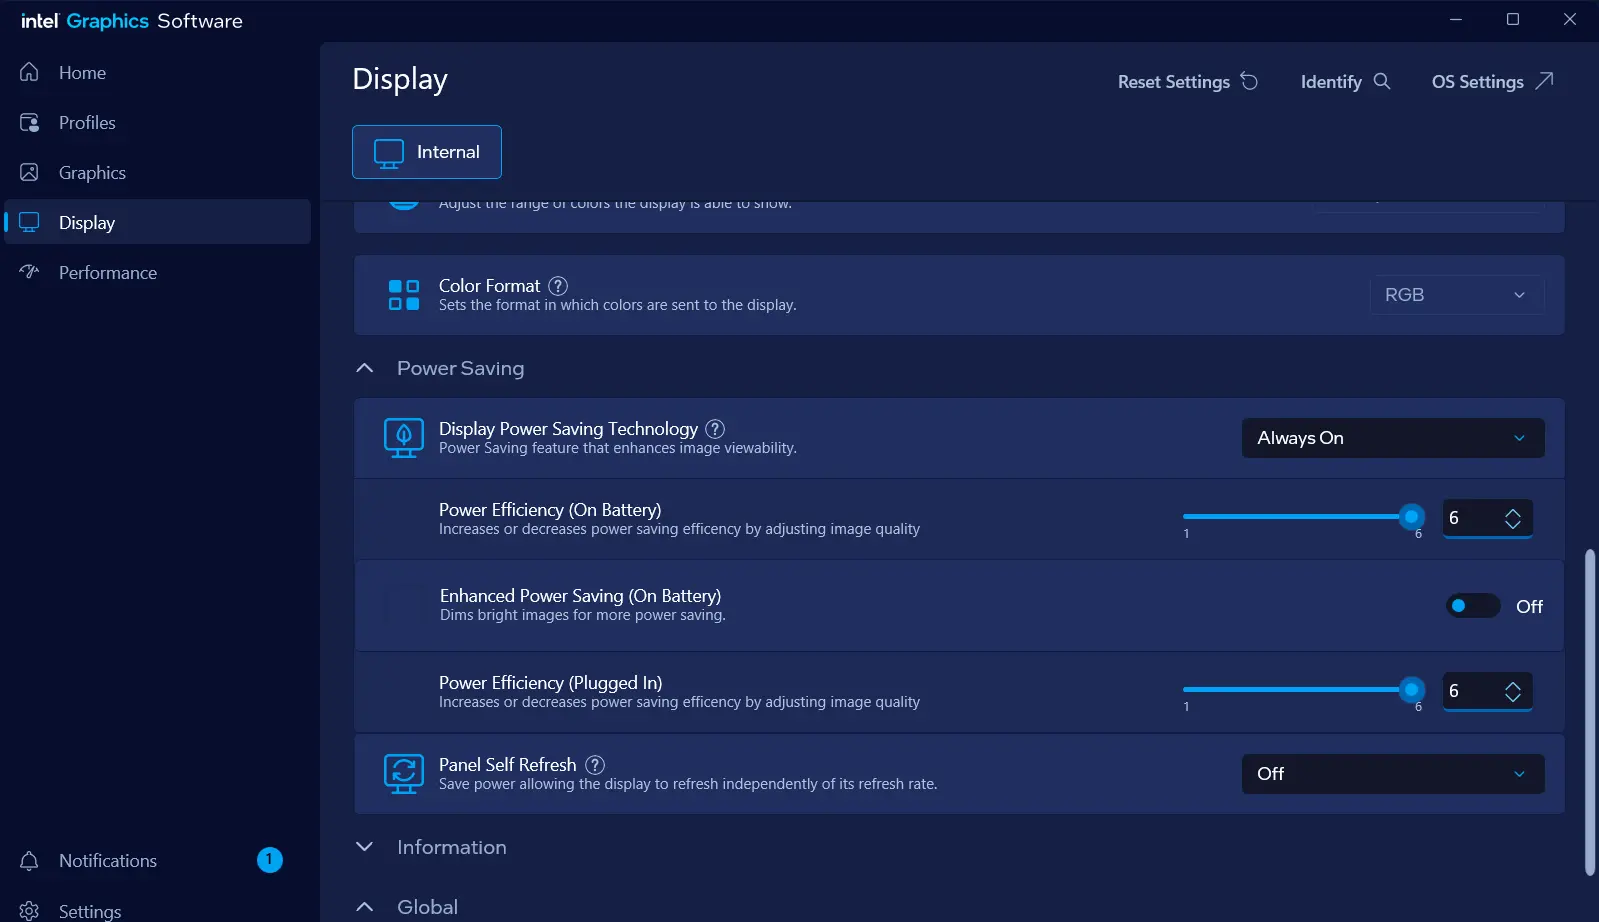
Task: Open Graphics in sidebar
Action: 158,172
